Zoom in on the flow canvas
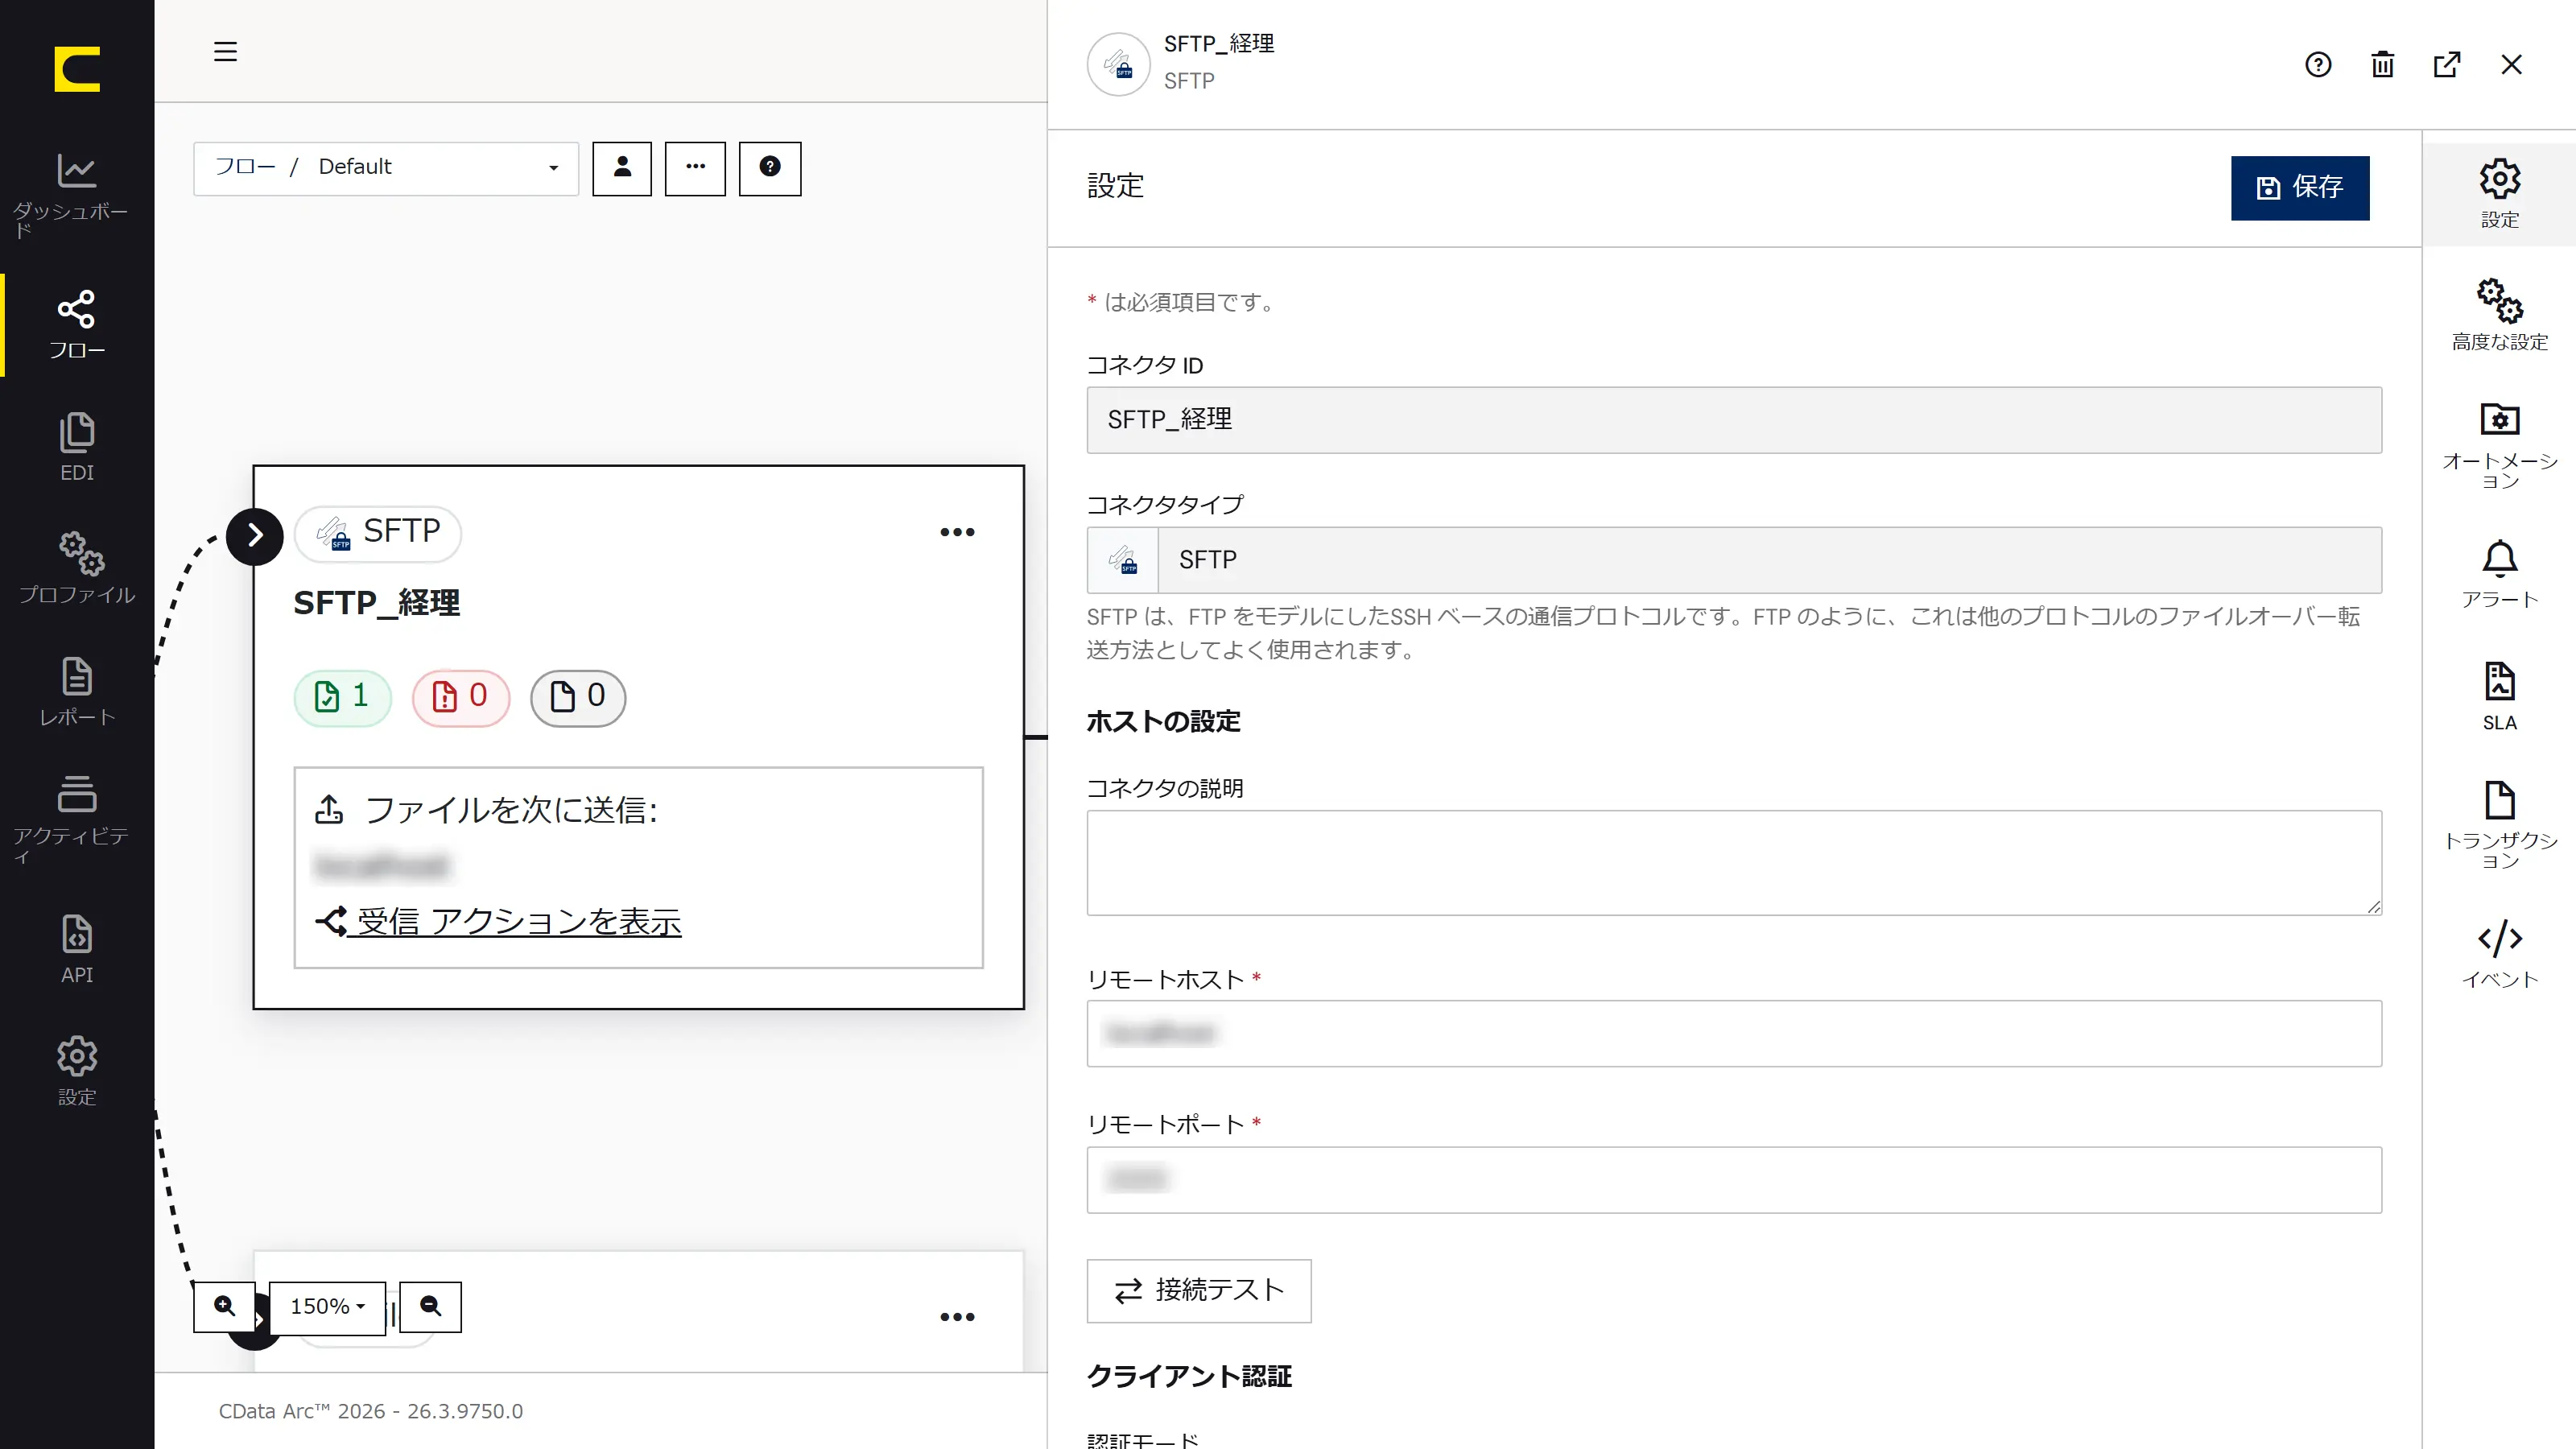 tap(224, 1306)
